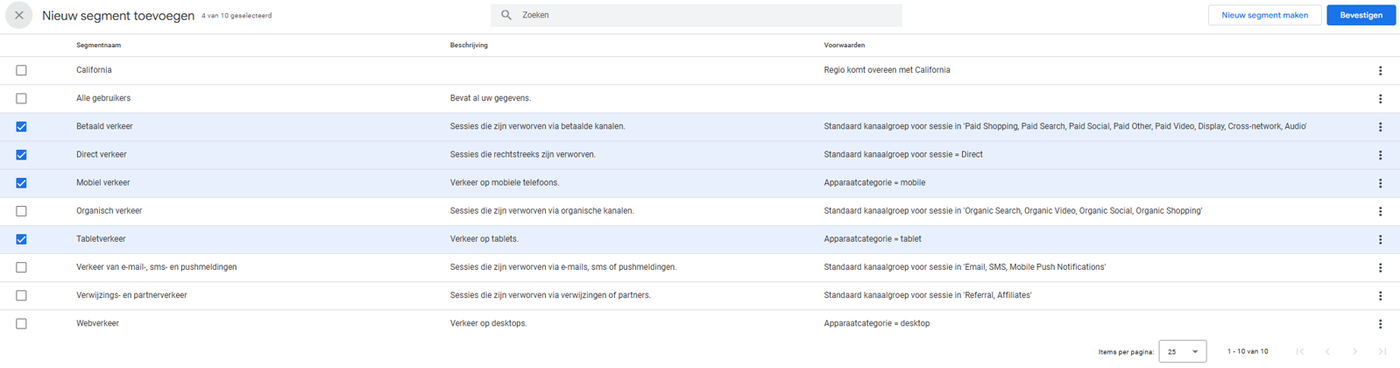Viewport: 1400px width, 368px height.
Task: Check the Alle gebruikers checkbox
Action: pos(21,99)
